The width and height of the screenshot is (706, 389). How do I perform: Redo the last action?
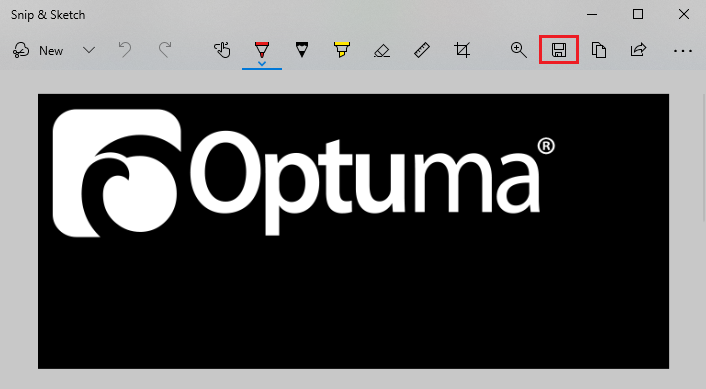(x=165, y=50)
